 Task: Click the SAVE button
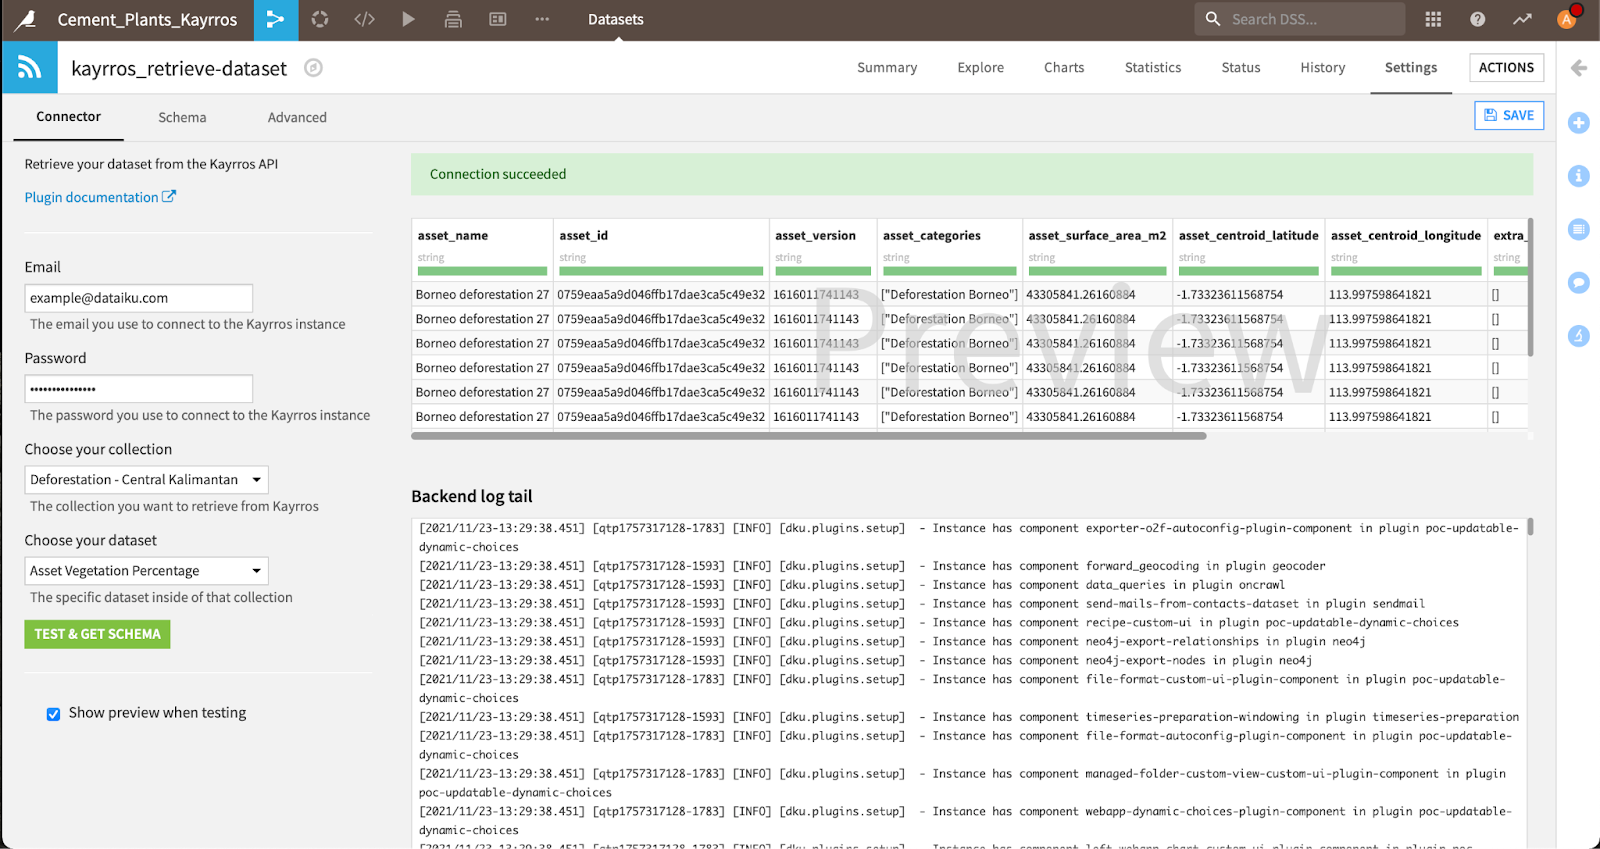click(x=1509, y=115)
